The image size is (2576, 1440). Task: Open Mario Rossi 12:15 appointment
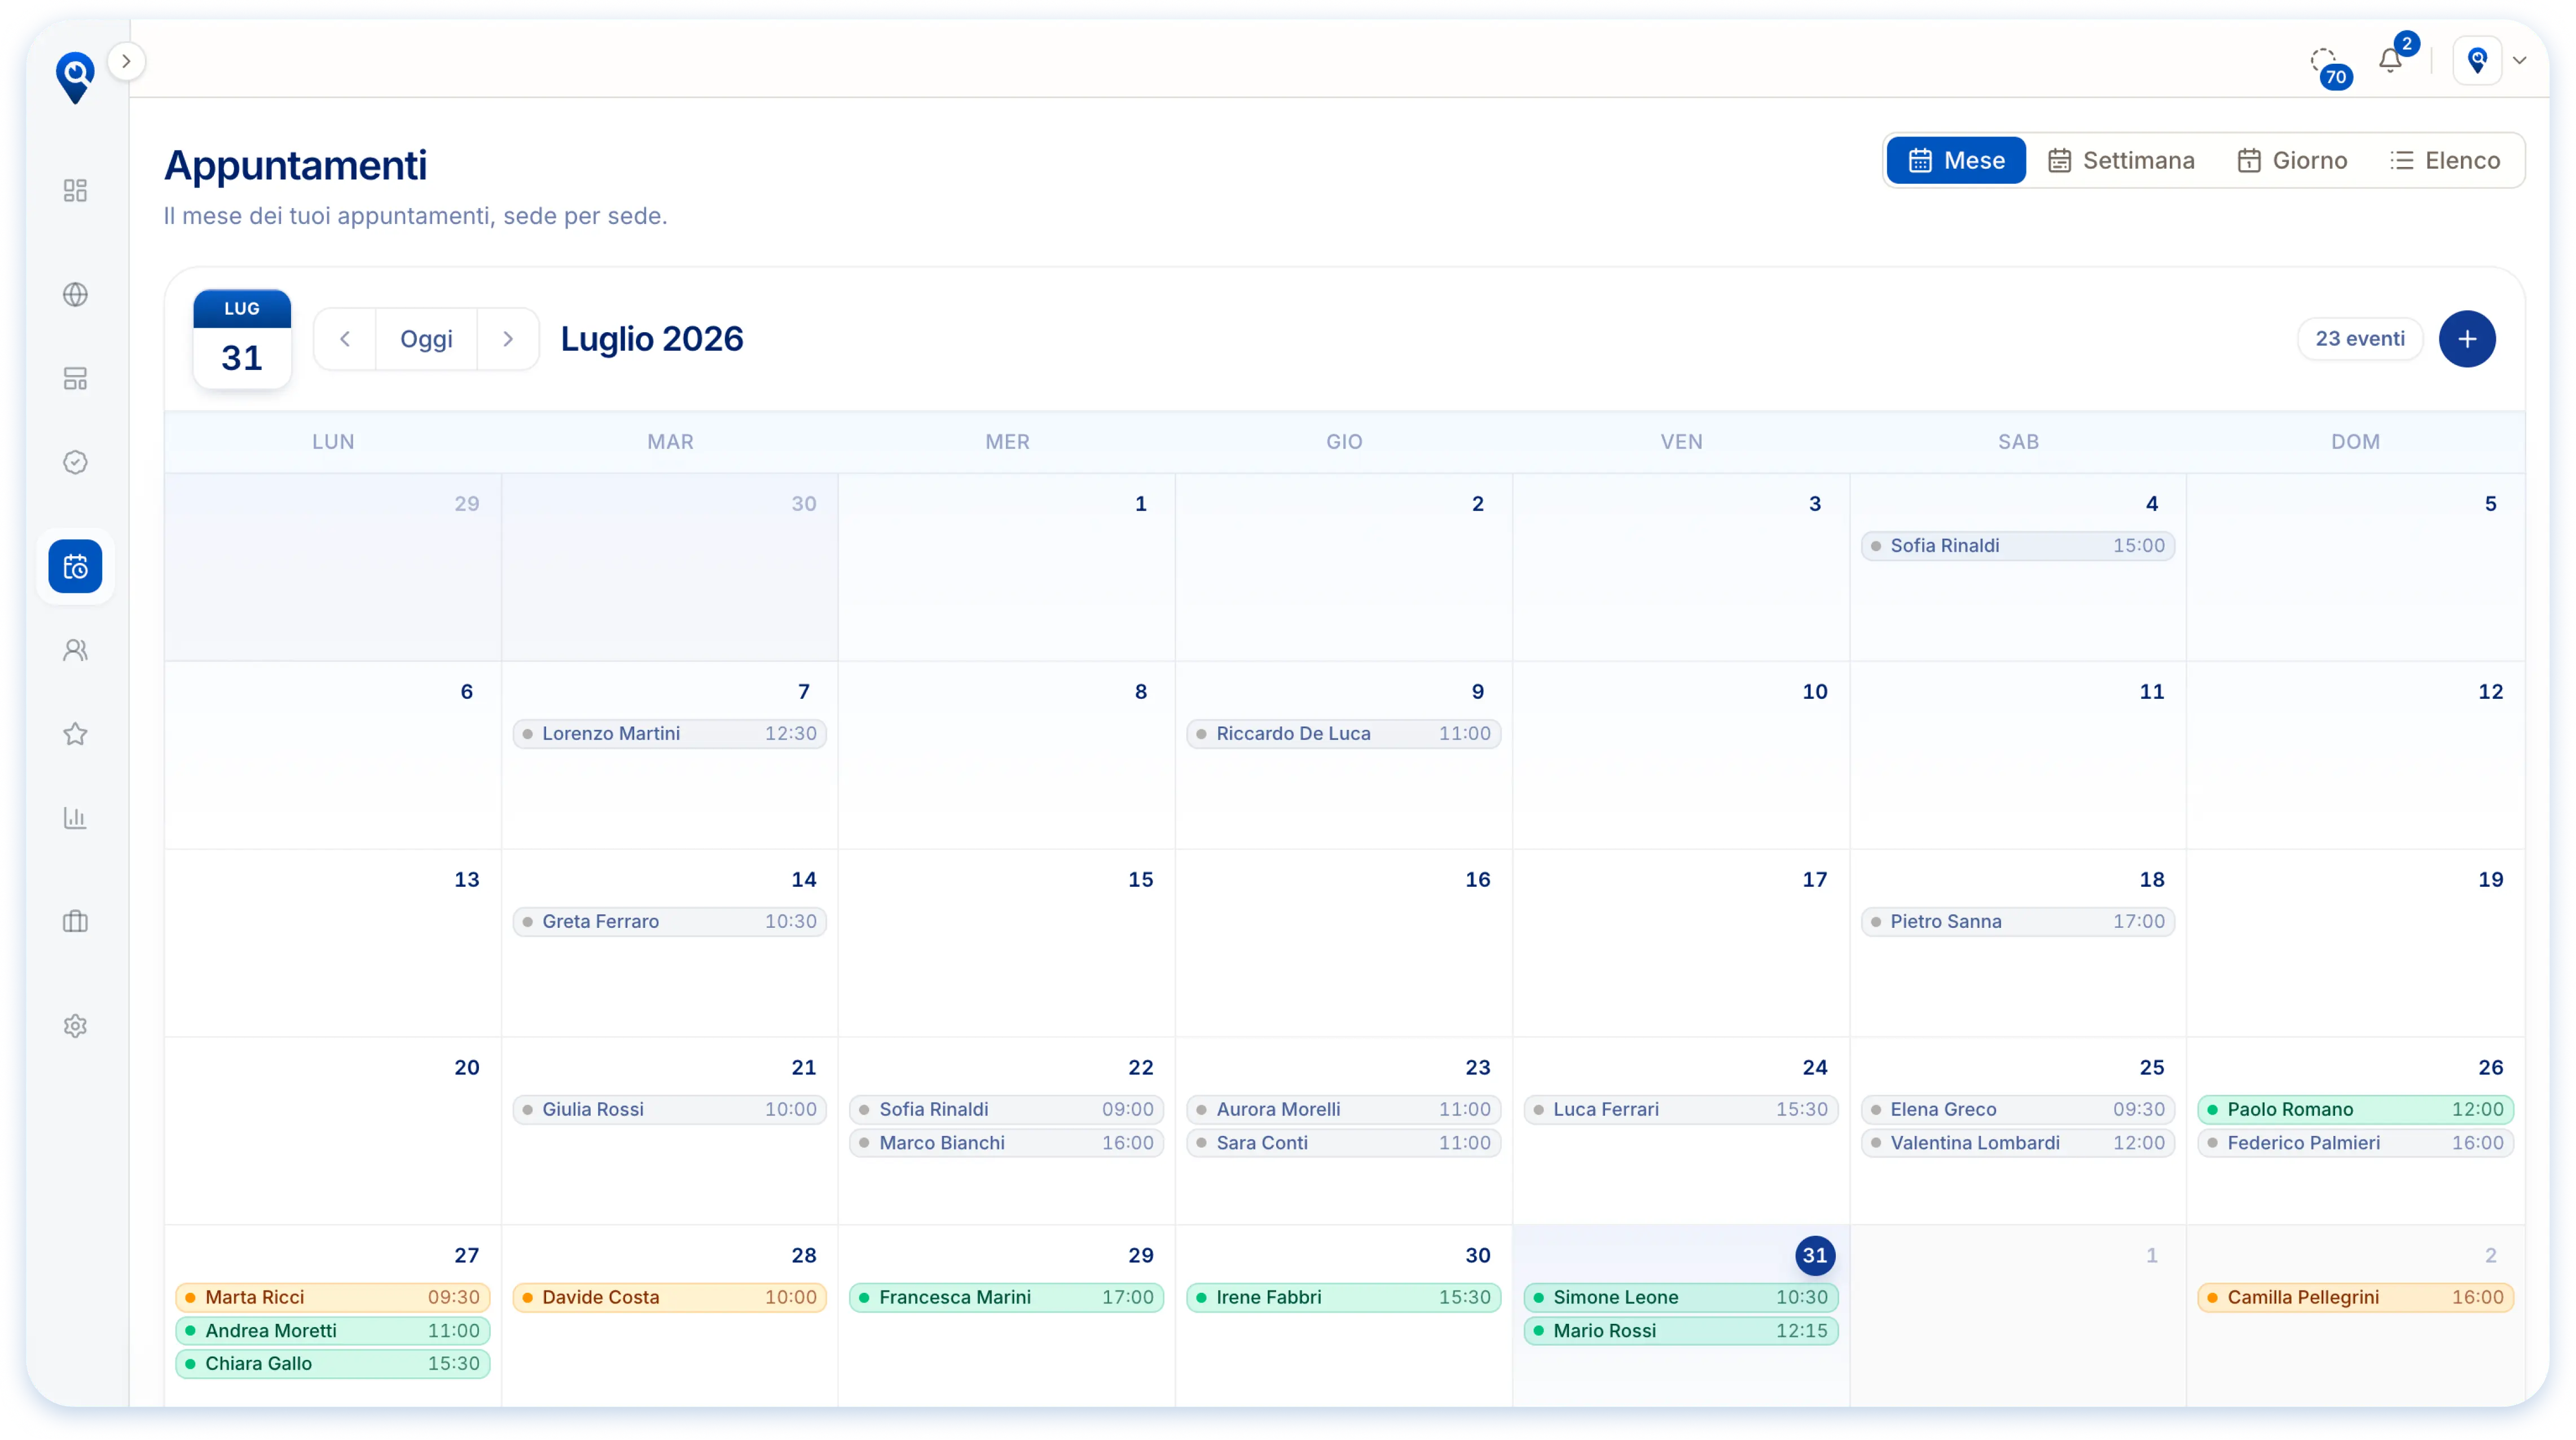[x=1681, y=1331]
